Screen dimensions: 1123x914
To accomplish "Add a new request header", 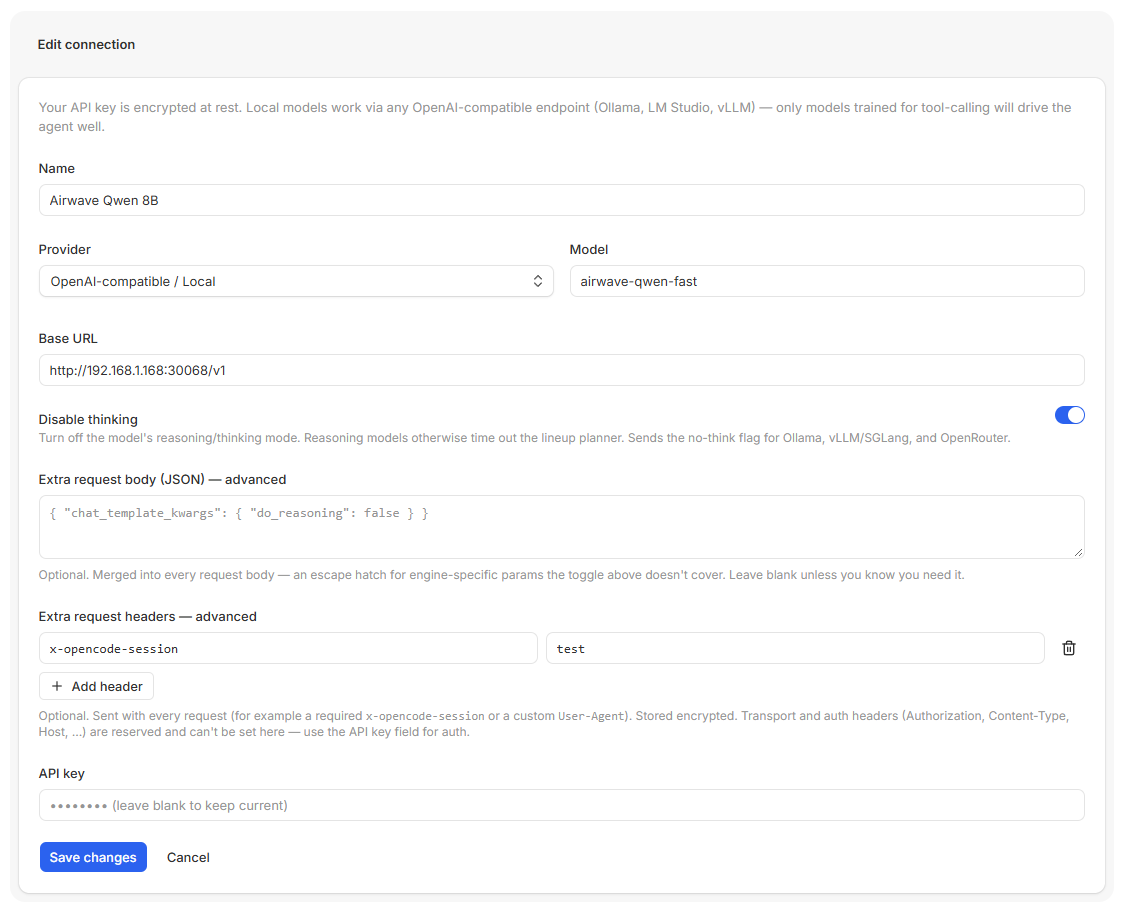I will pyautogui.click(x=97, y=686).
